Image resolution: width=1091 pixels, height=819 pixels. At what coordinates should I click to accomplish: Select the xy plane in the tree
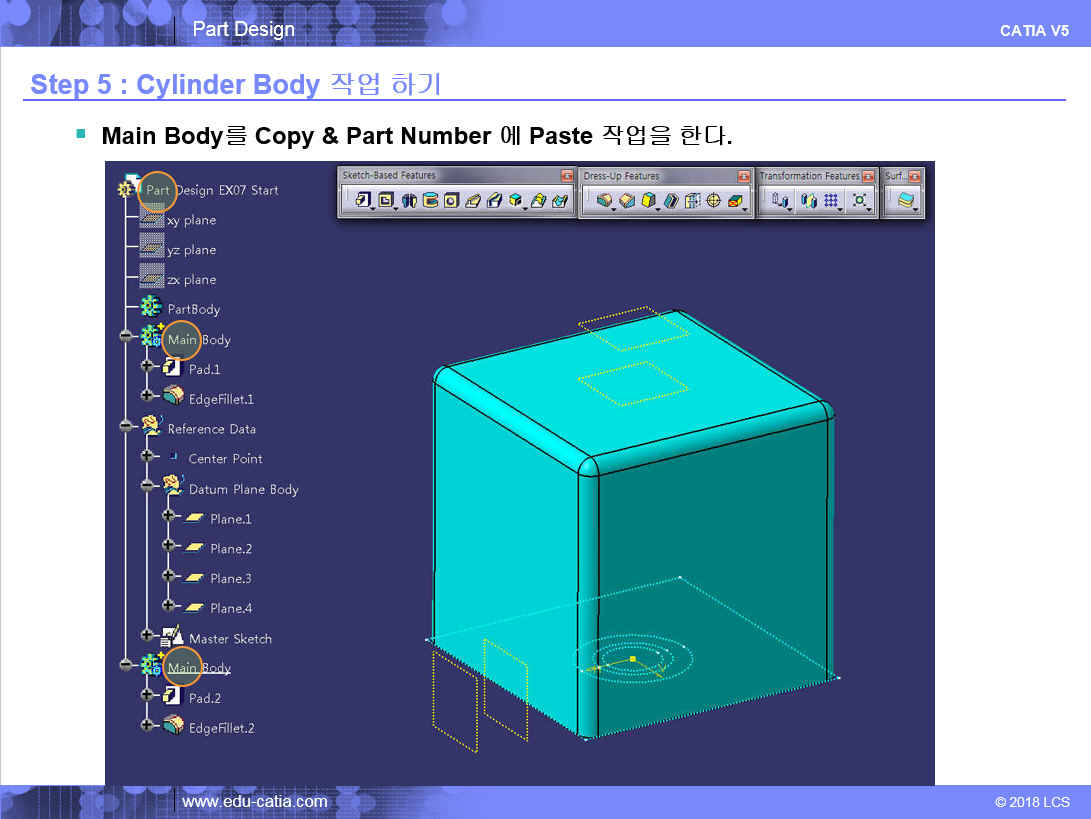tap(191, 220)
